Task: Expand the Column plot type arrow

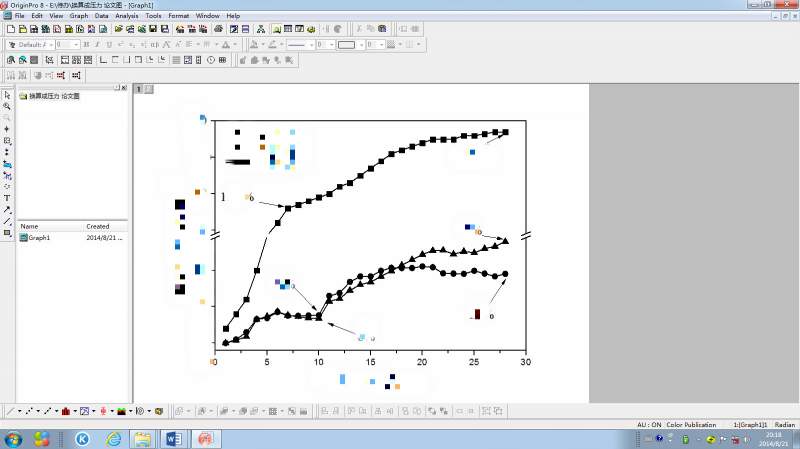Action: click(75, 411)
